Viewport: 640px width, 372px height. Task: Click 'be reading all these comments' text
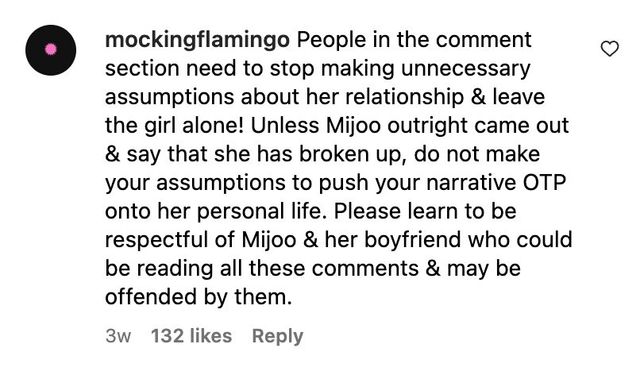pos(262,268)
